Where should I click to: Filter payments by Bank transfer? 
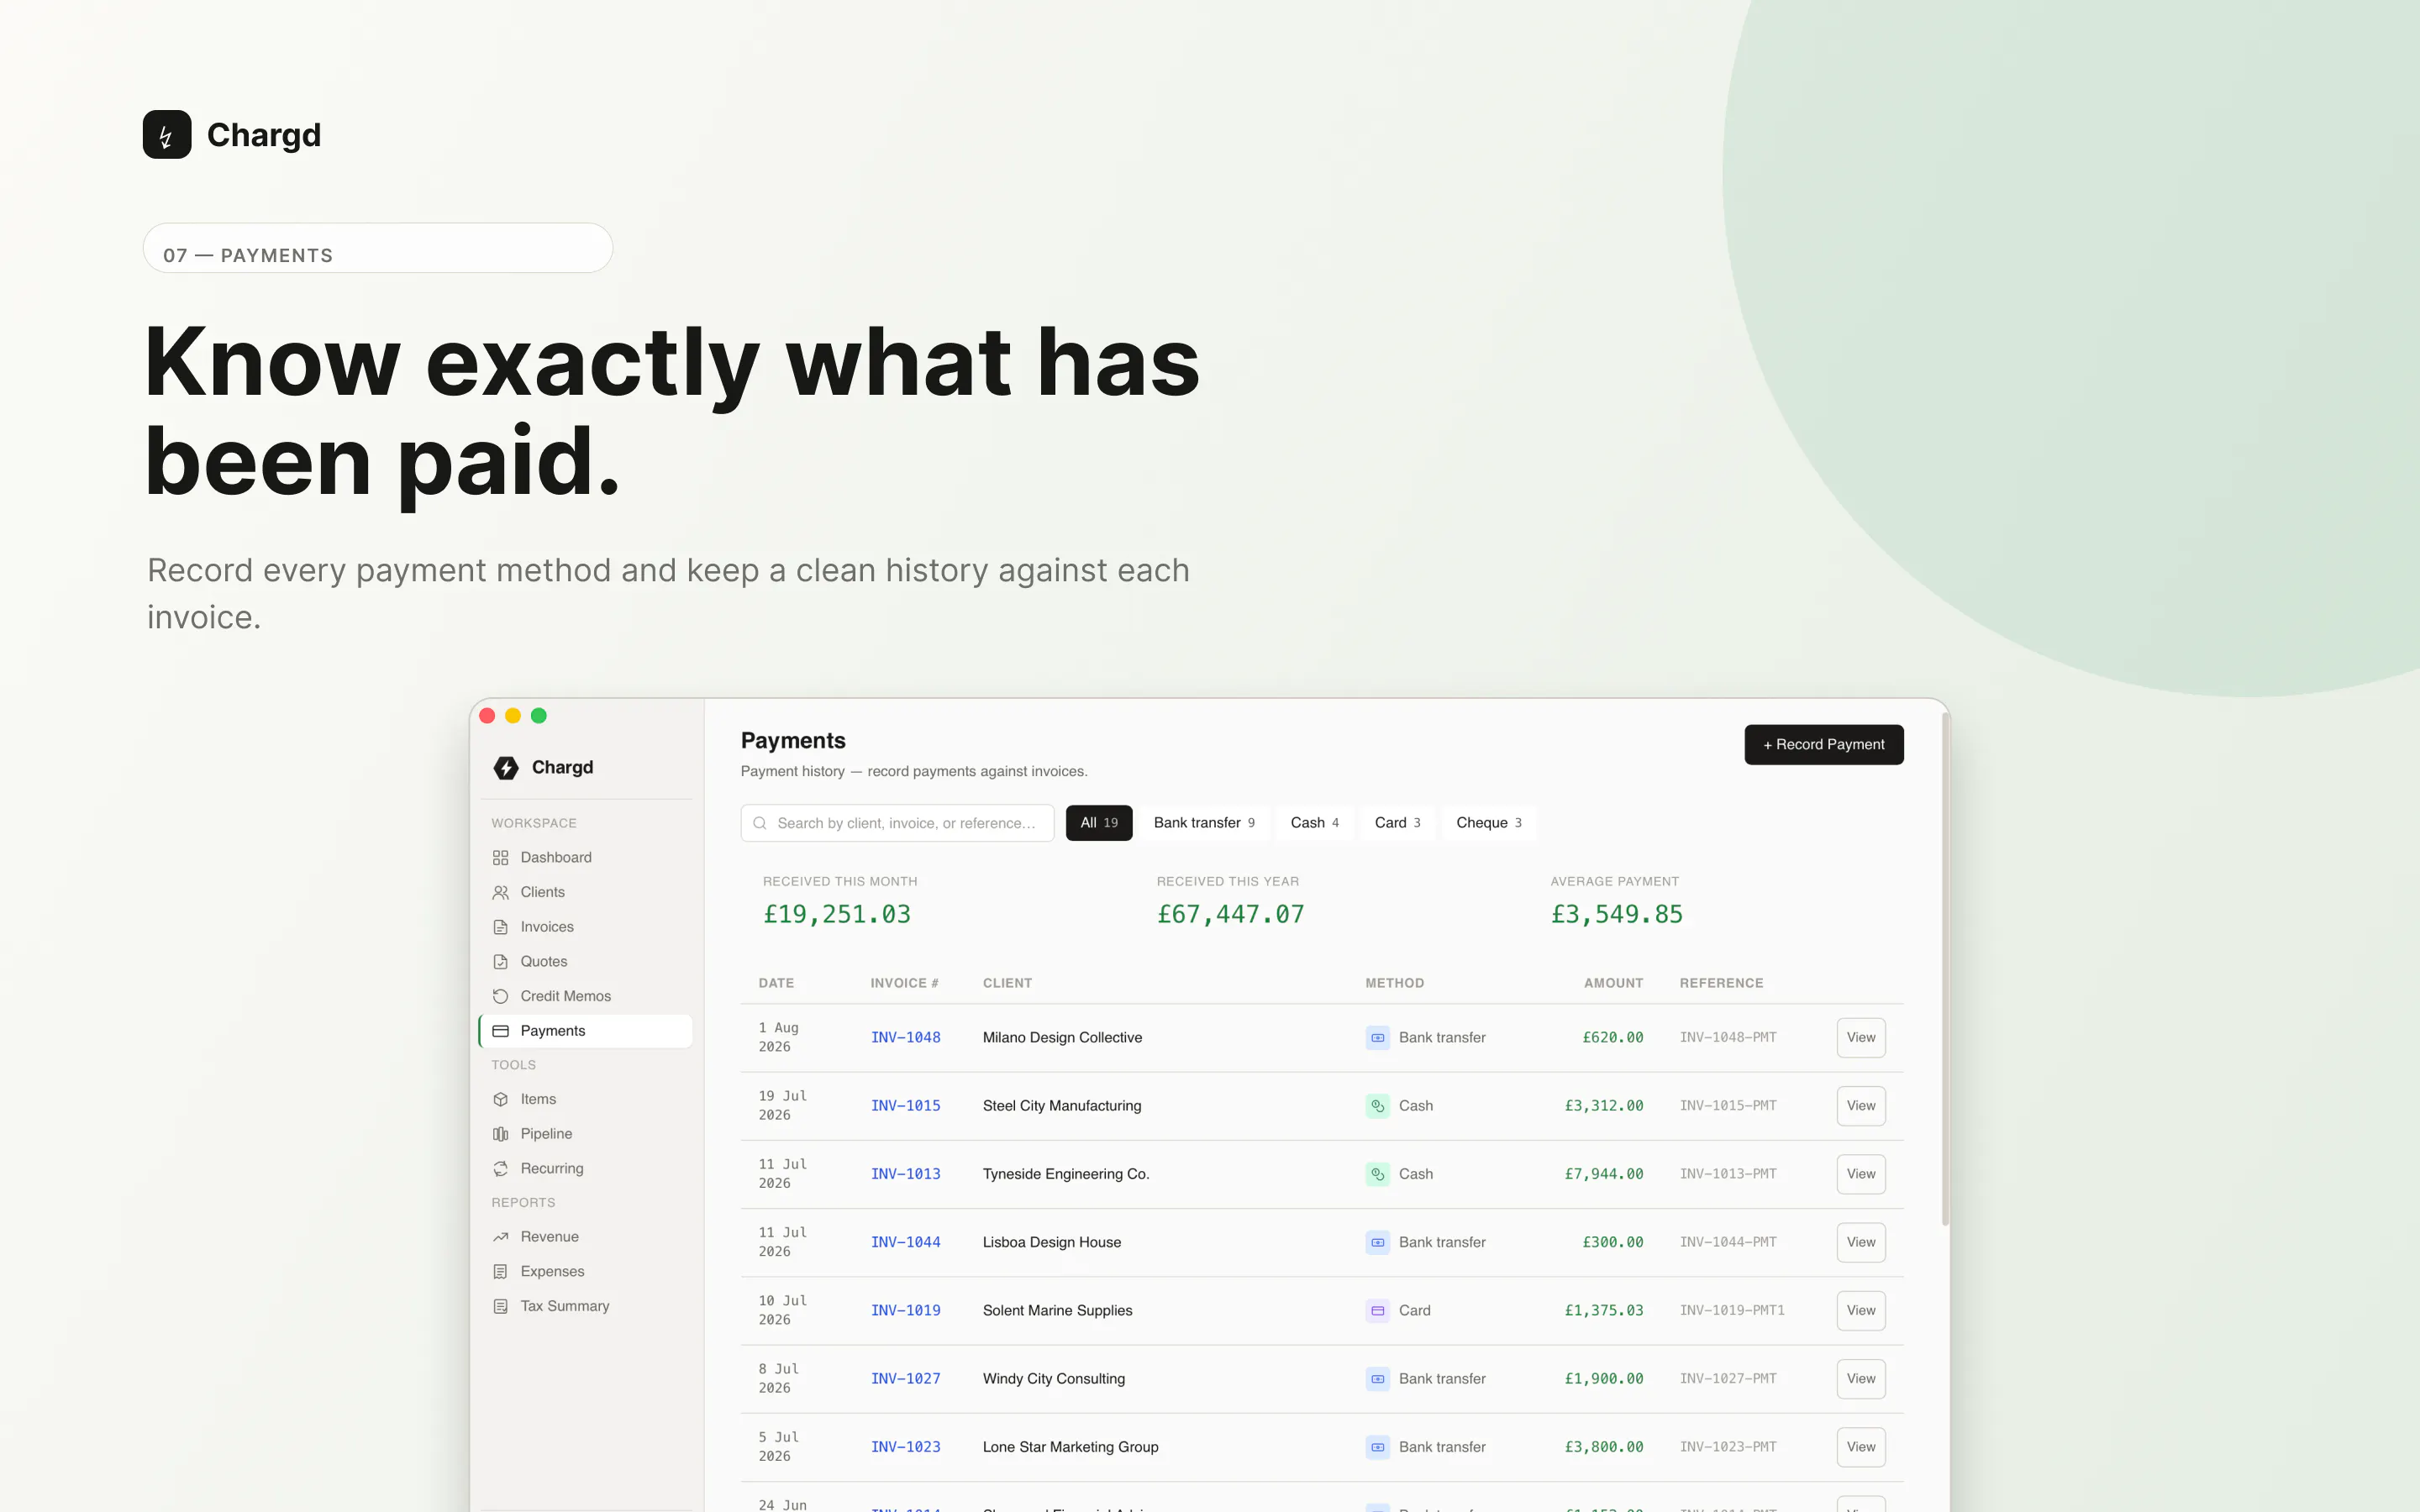coord(1204,823)
